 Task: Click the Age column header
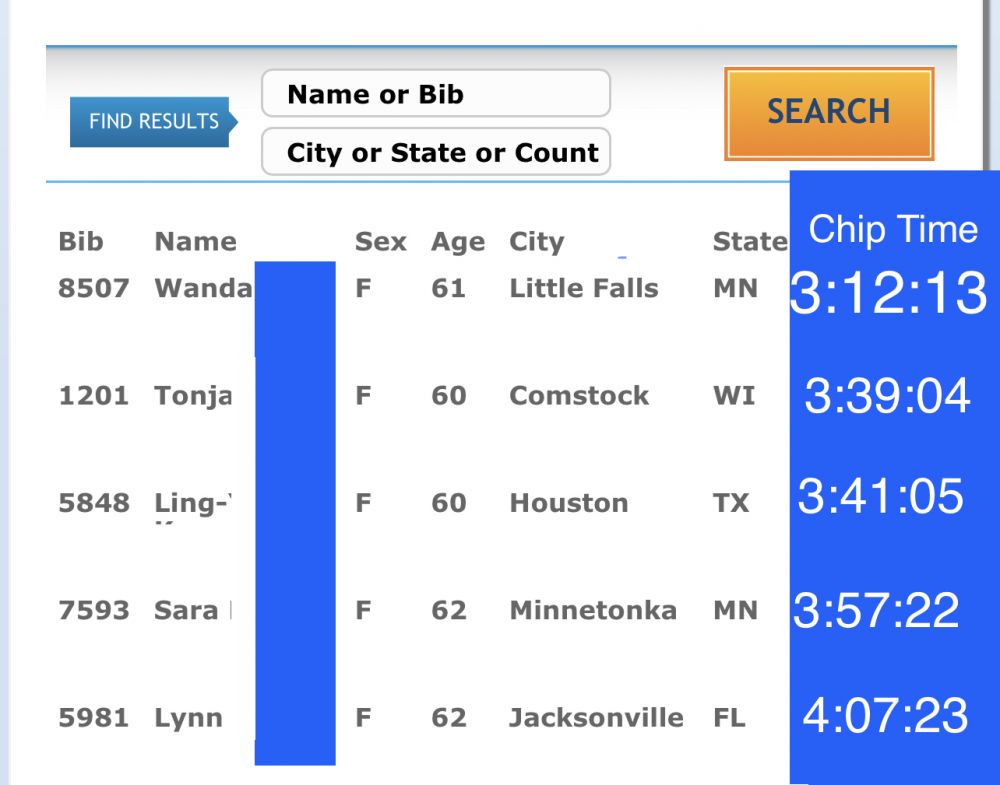tap(457, 242)
